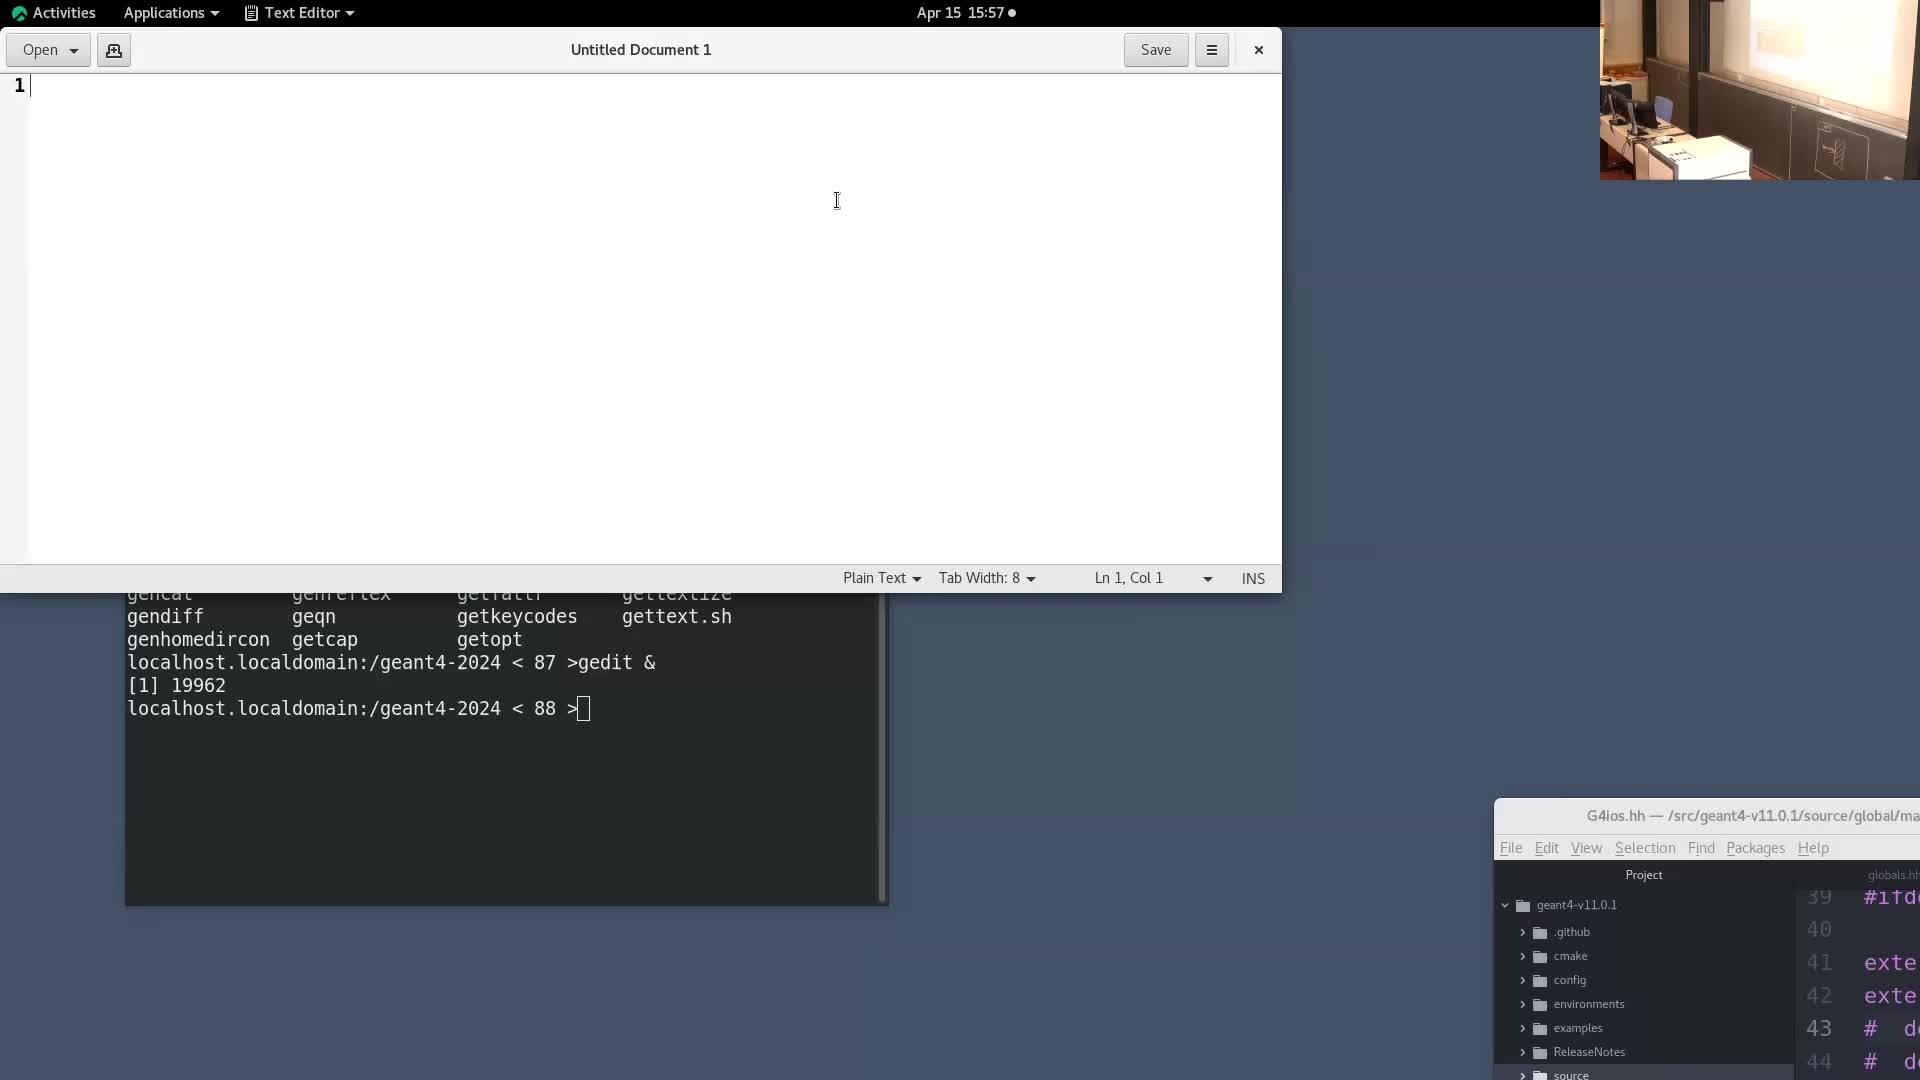Viewport: 1920px width, 1080px height.
Task: Click Ln 1, Col 1 position indicator
Action: 1128,578
